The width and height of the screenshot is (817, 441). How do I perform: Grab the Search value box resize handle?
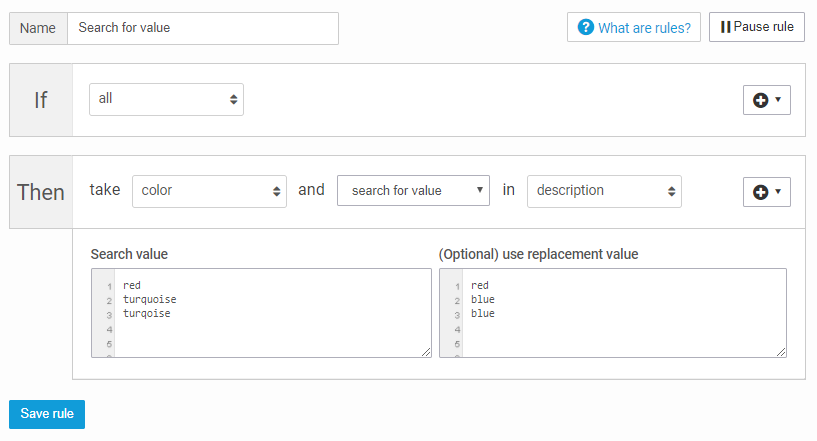click(426, 352)
